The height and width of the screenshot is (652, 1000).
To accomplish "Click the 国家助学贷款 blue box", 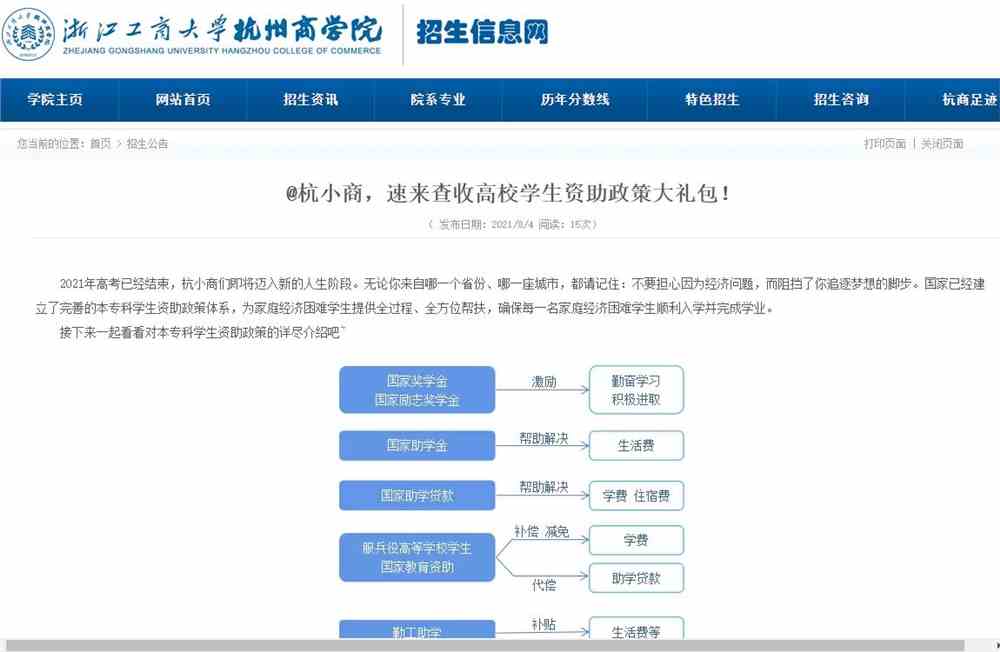I will (417, 496).
